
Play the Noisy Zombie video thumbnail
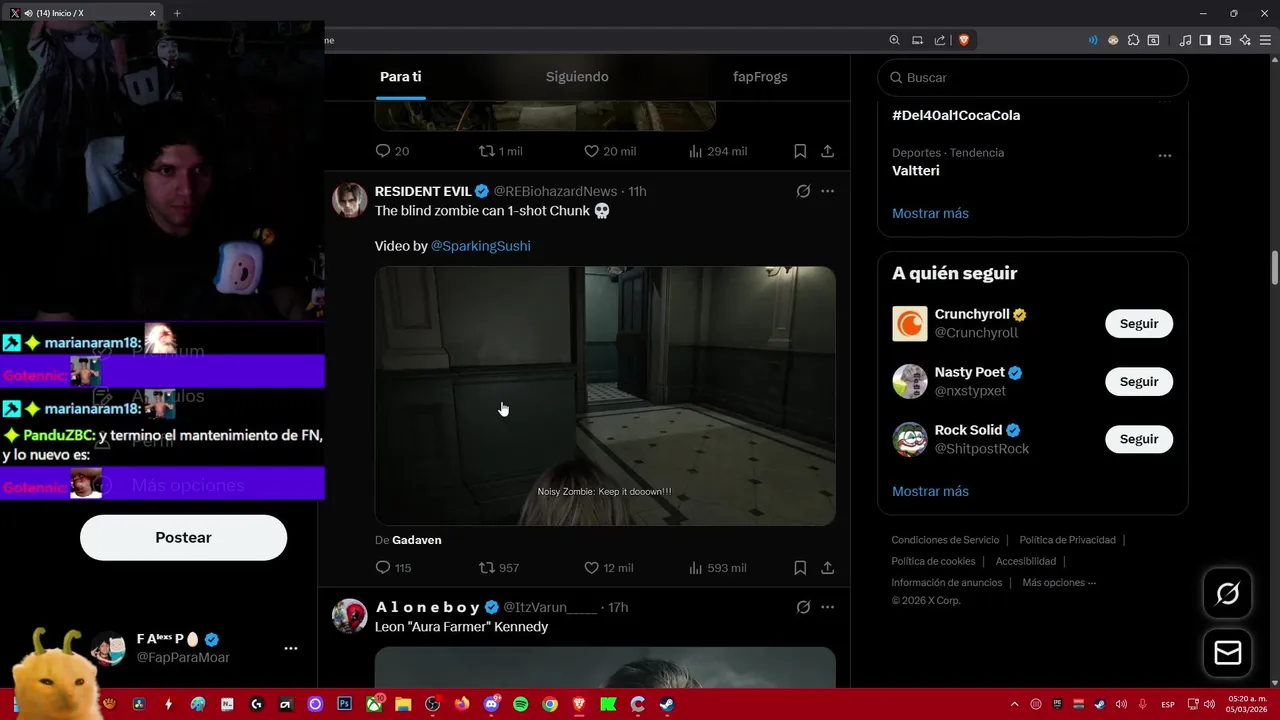click(x=605, y=396)
